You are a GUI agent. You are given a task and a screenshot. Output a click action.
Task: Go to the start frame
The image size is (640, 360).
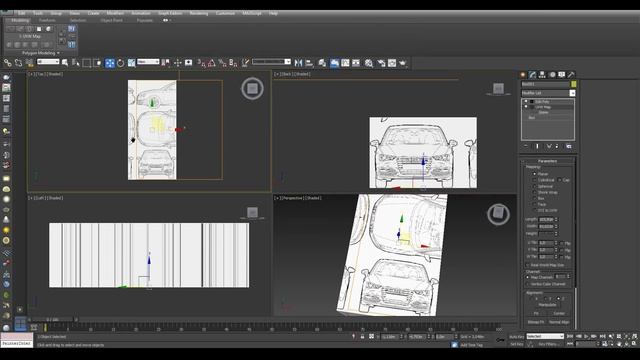click(570, 336)
